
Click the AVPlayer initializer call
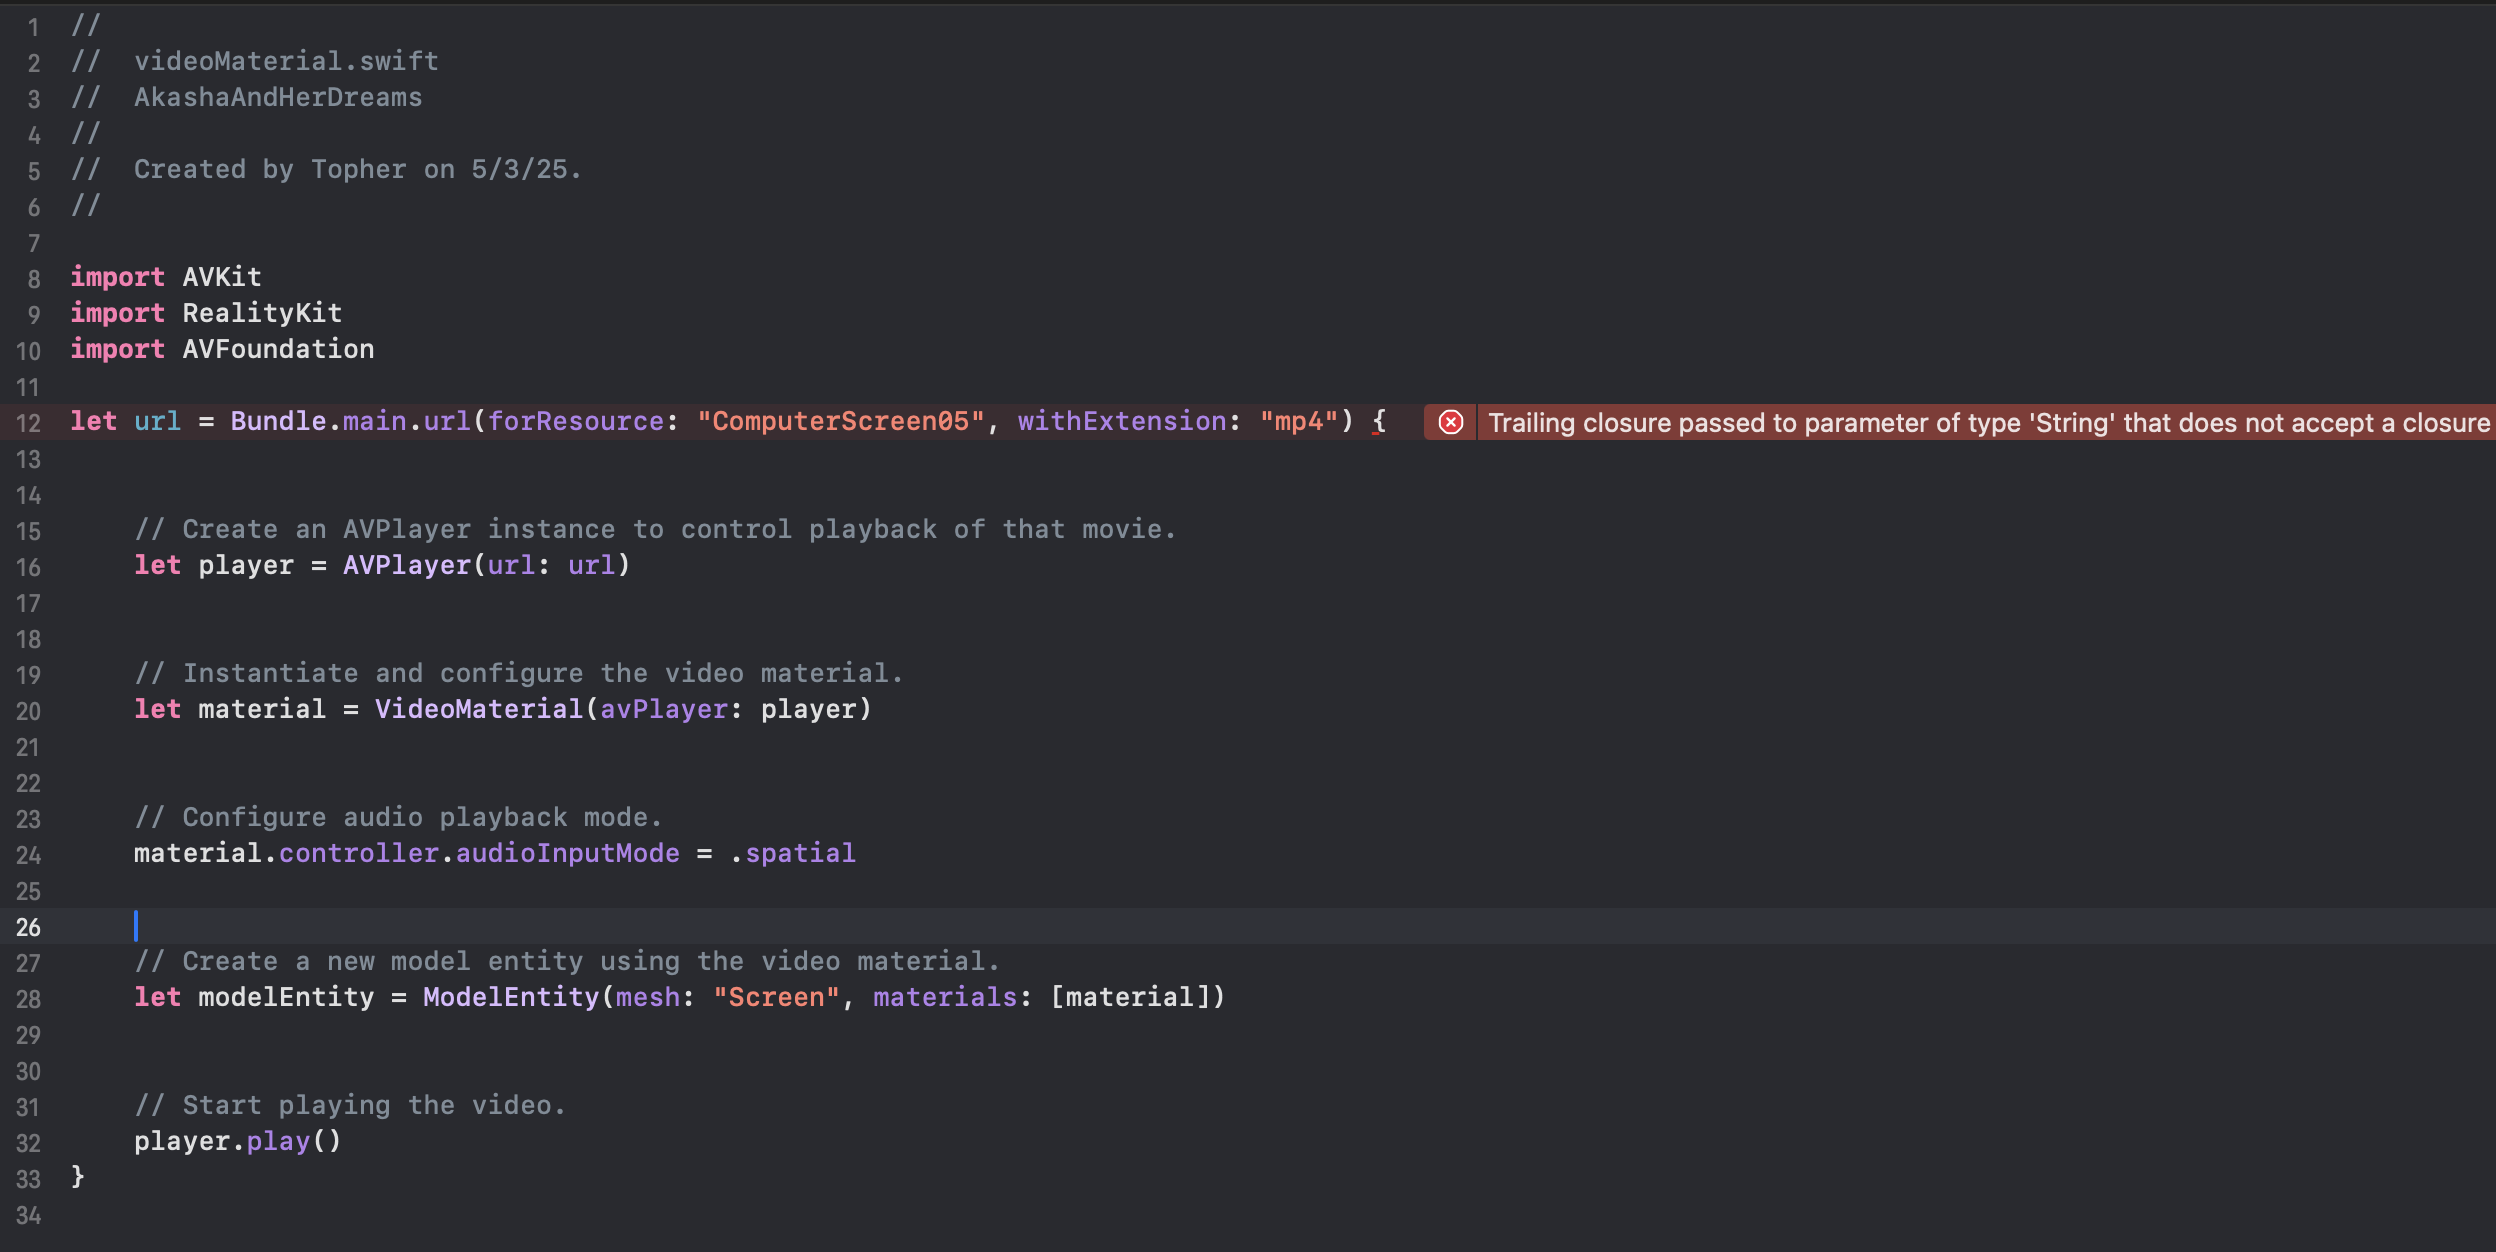(406, 565)
